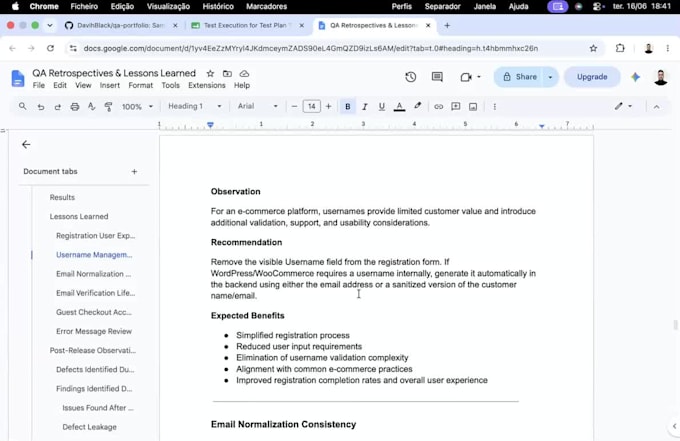680x441 pixels.
Task: Decrease font size with minus button
Action: (x=294, y=107)
